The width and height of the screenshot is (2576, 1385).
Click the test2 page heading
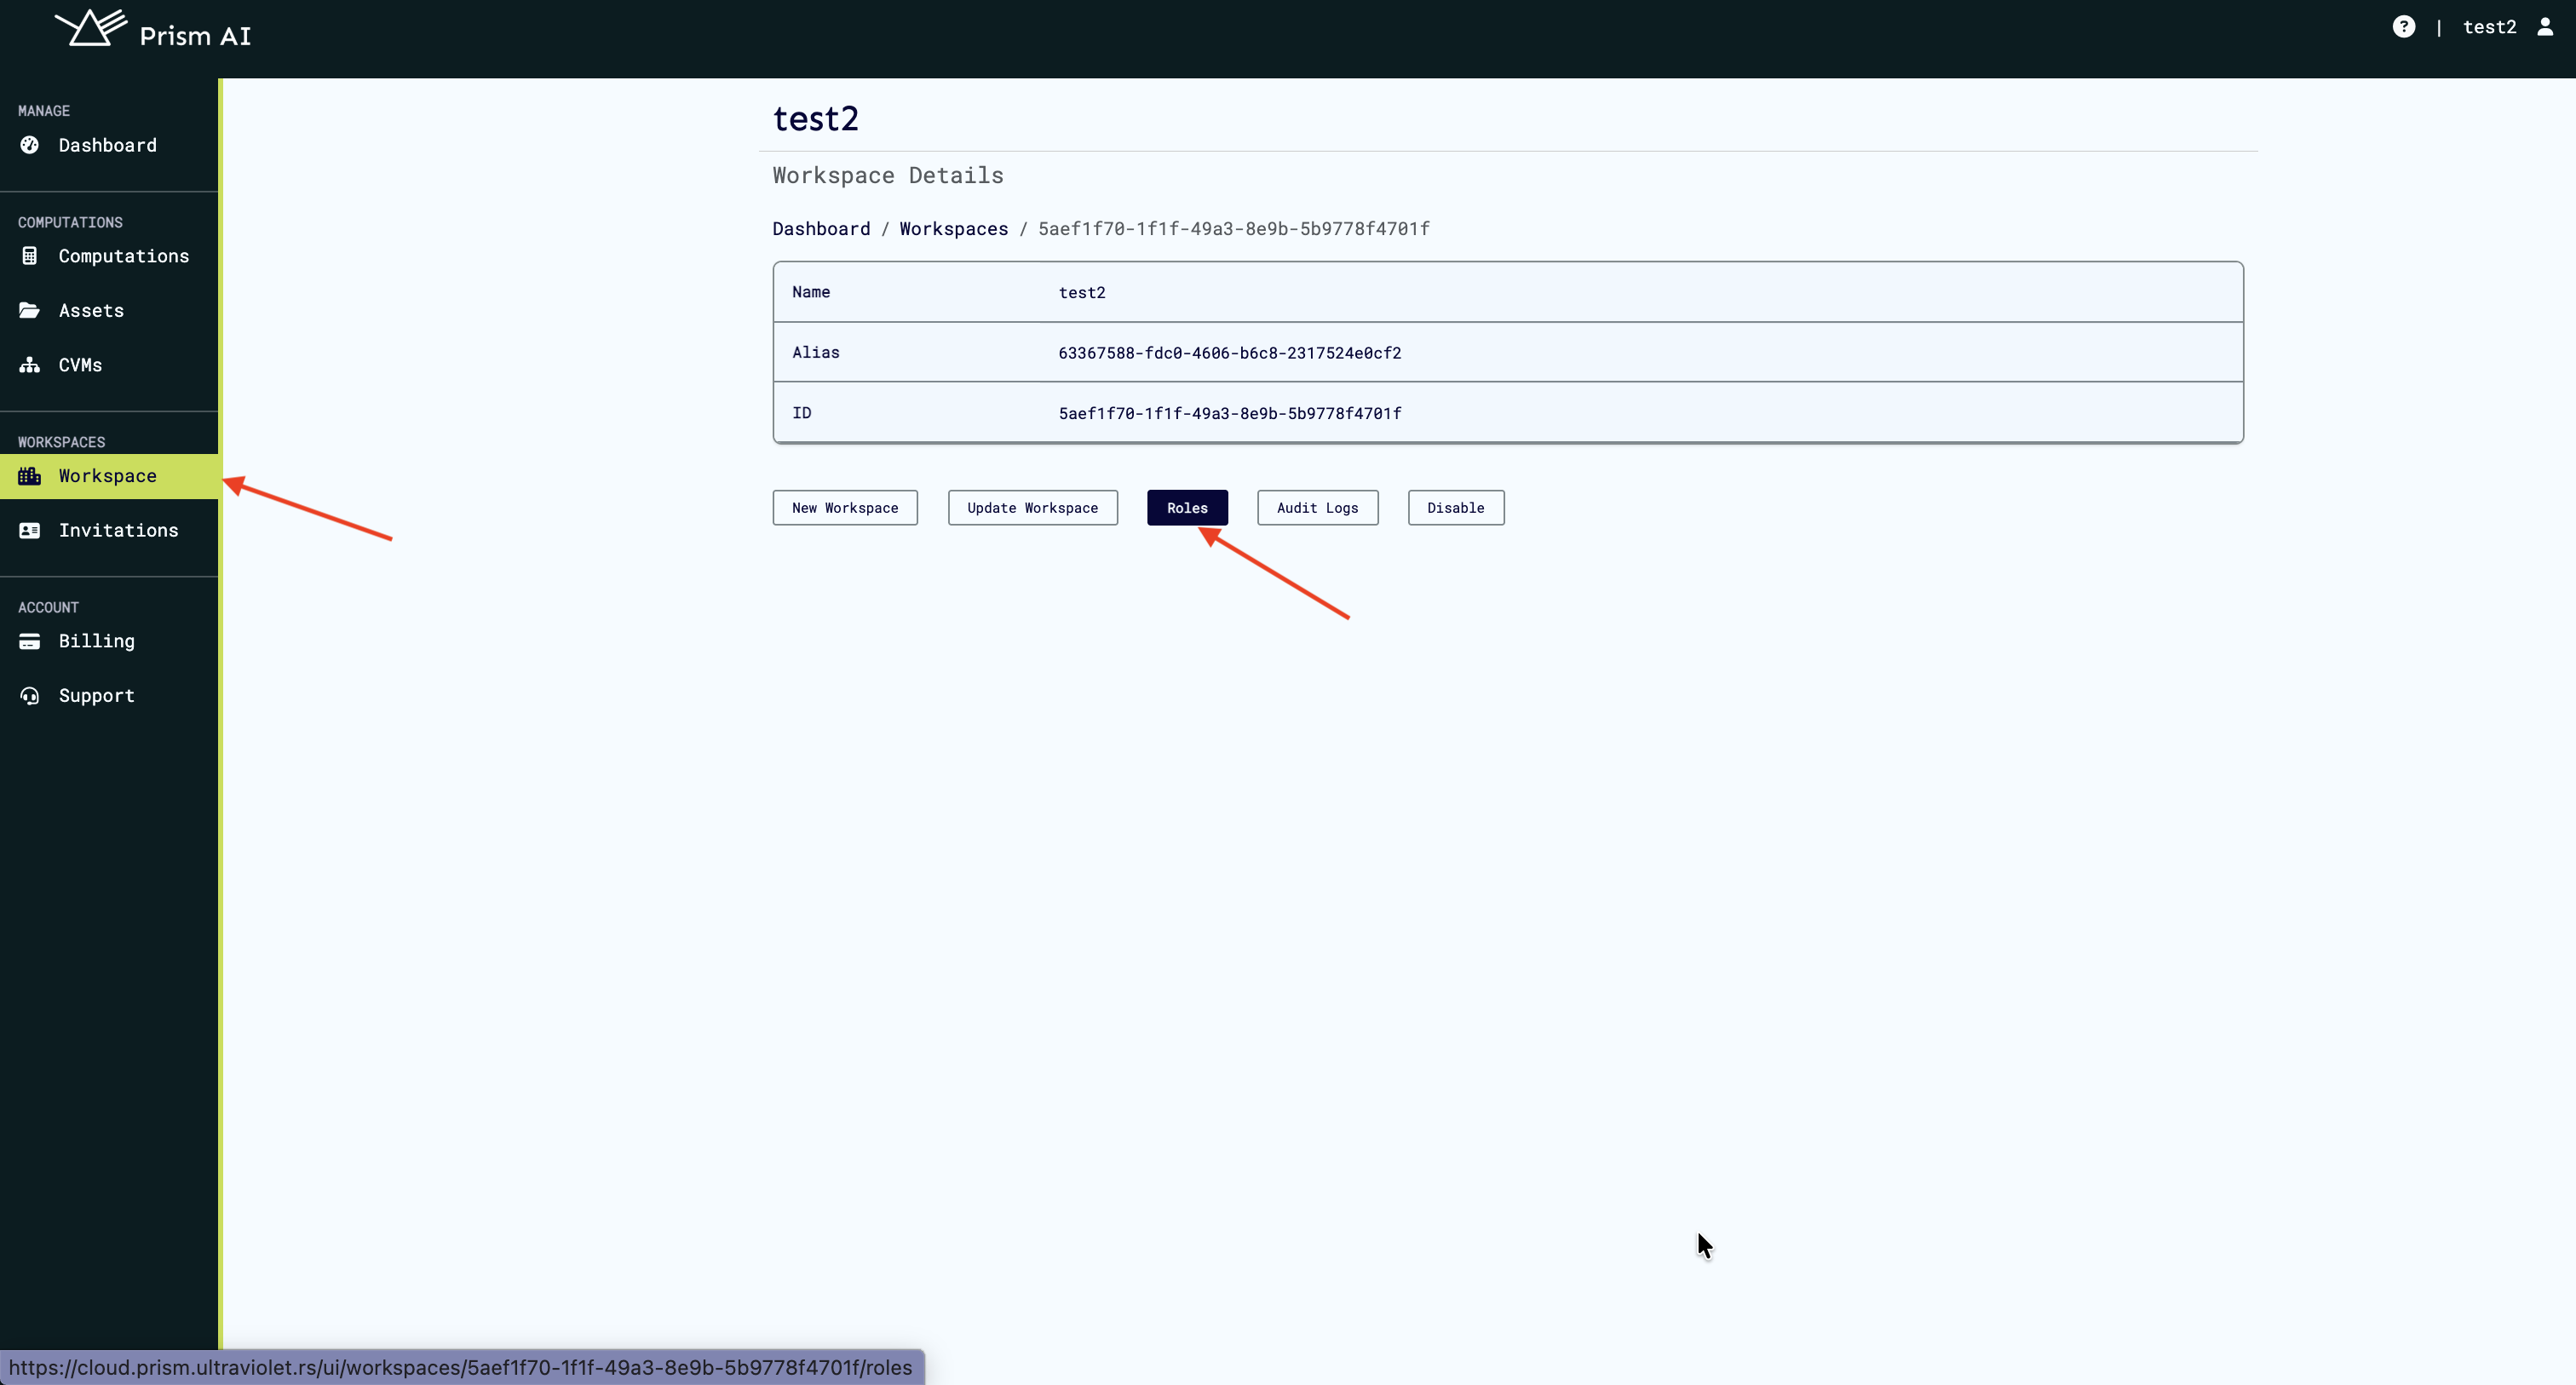pyautogui.click(x=816, y=119)
